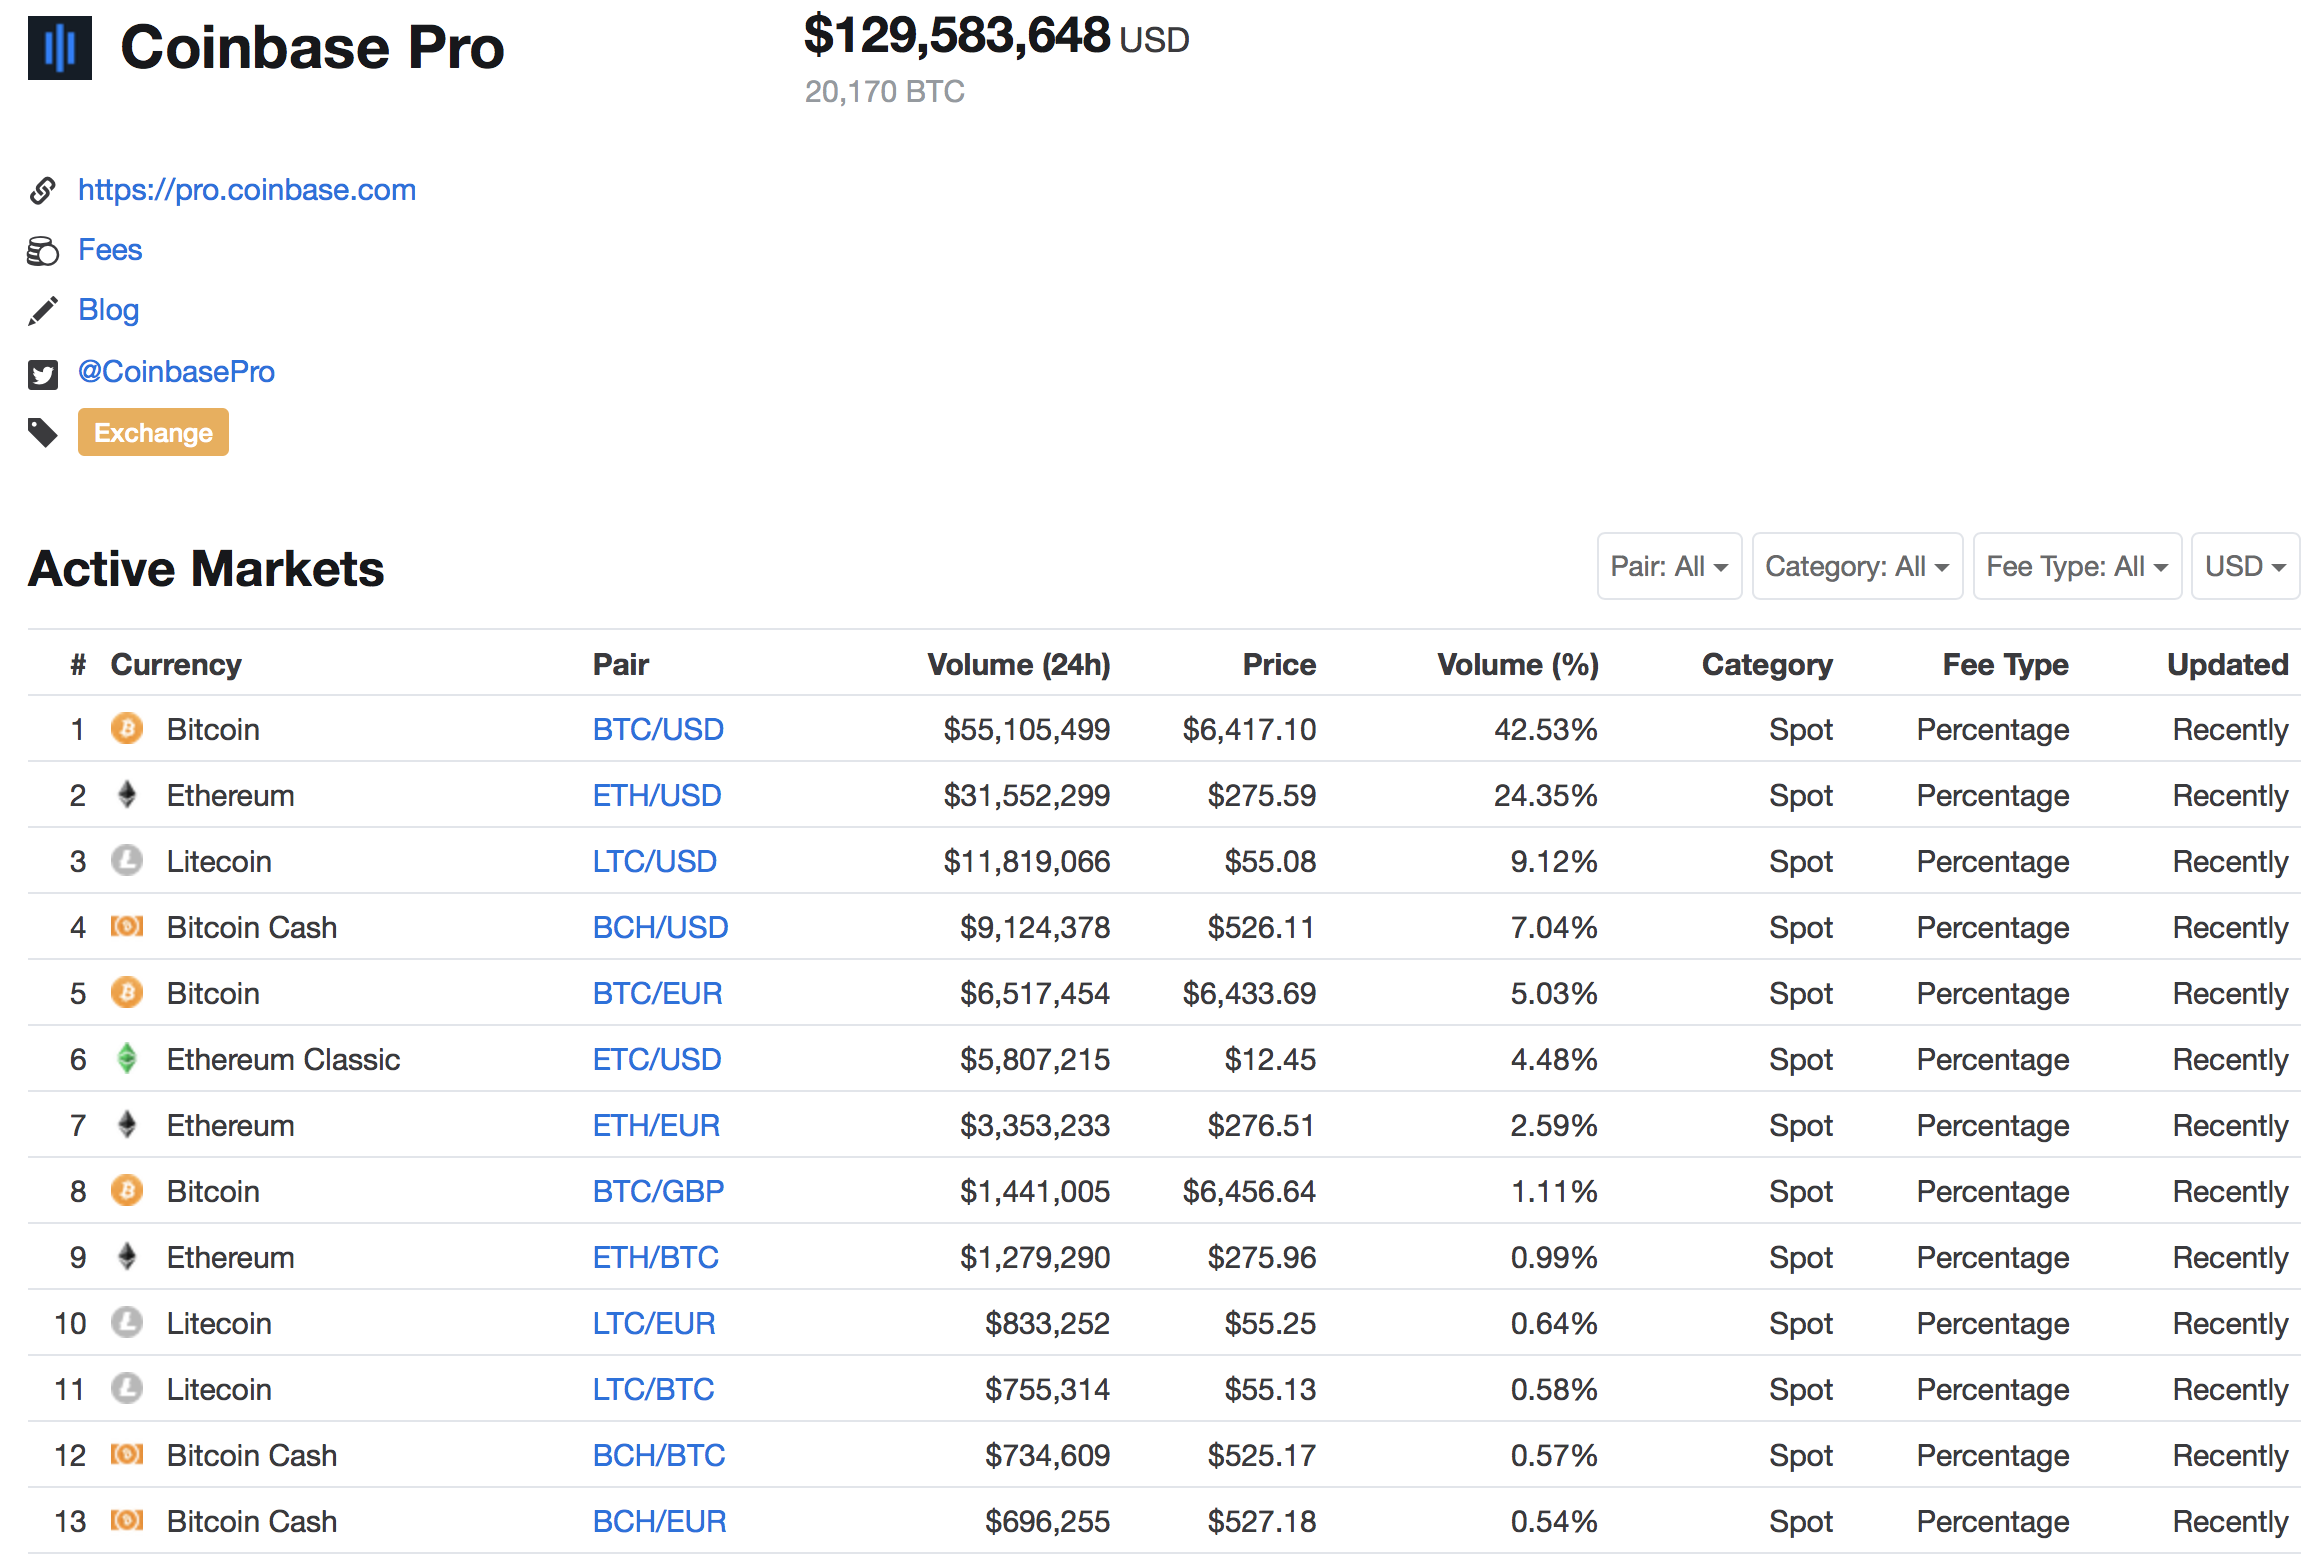Visit the Blog link

coord(108,310)
